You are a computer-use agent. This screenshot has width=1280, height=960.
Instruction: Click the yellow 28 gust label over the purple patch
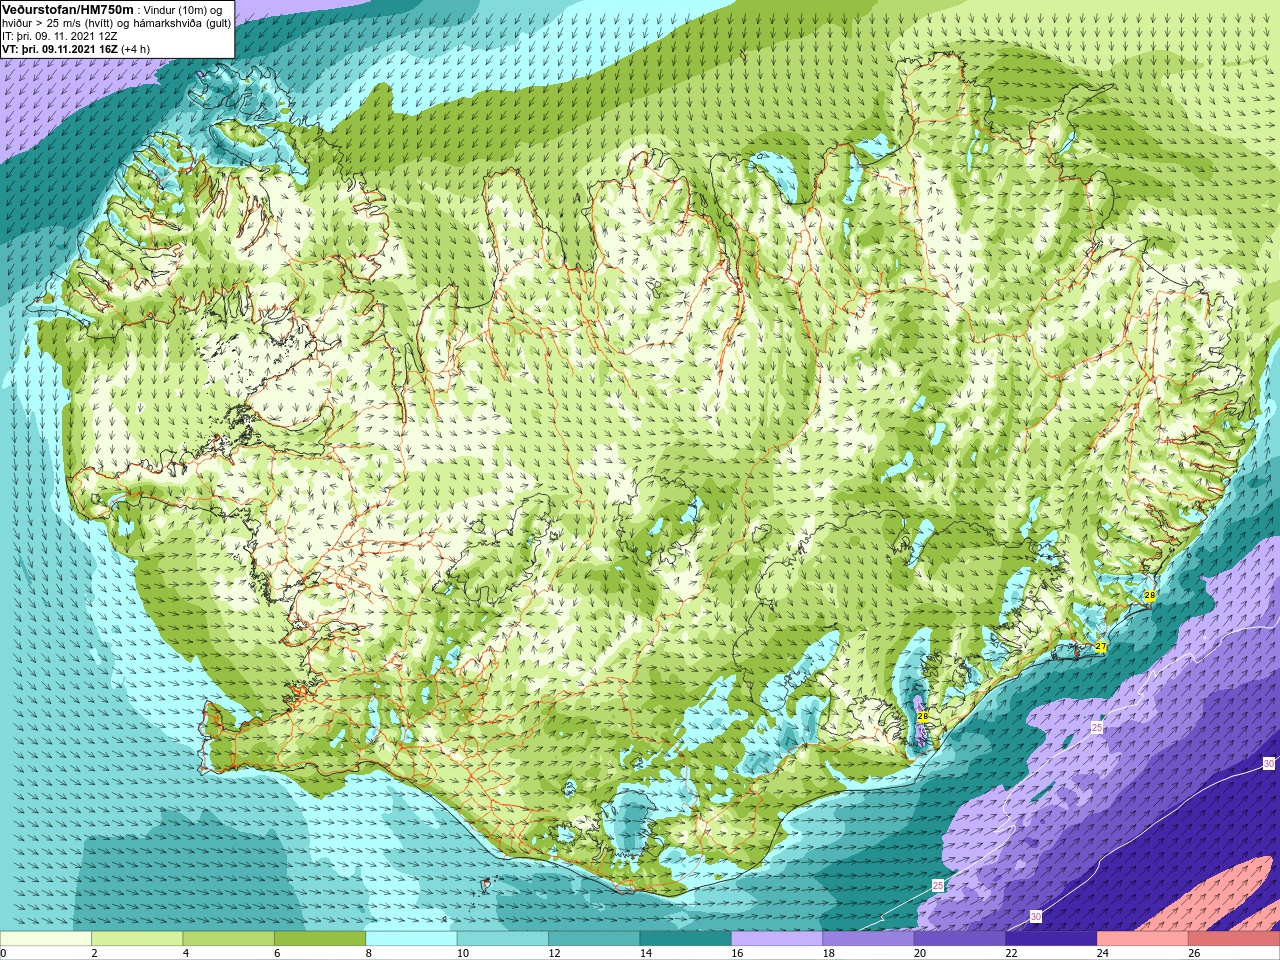(x=923, y=716)
